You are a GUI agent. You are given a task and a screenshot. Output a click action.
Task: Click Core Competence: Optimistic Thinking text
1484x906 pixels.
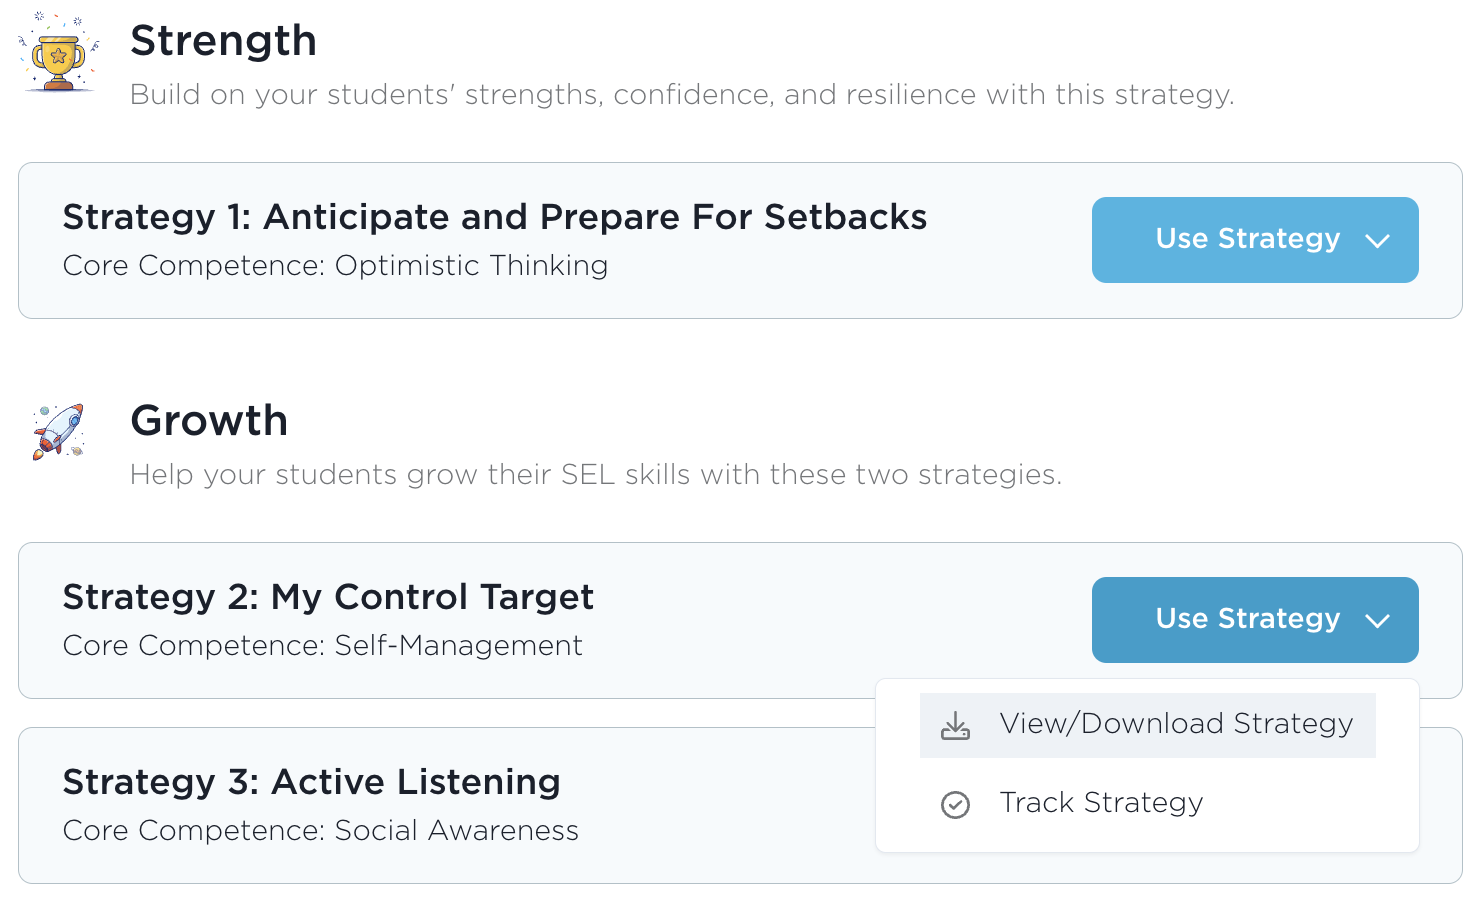(335, 266)
